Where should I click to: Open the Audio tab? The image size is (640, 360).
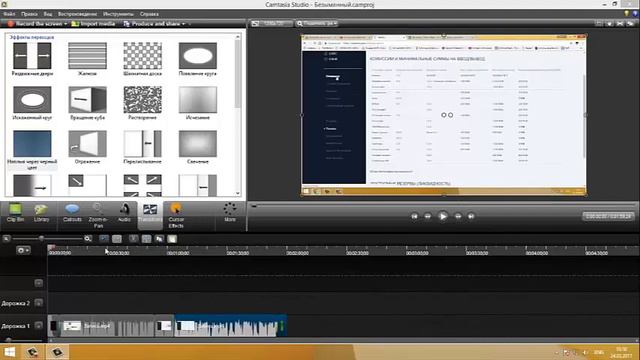[x=124, y=213]
